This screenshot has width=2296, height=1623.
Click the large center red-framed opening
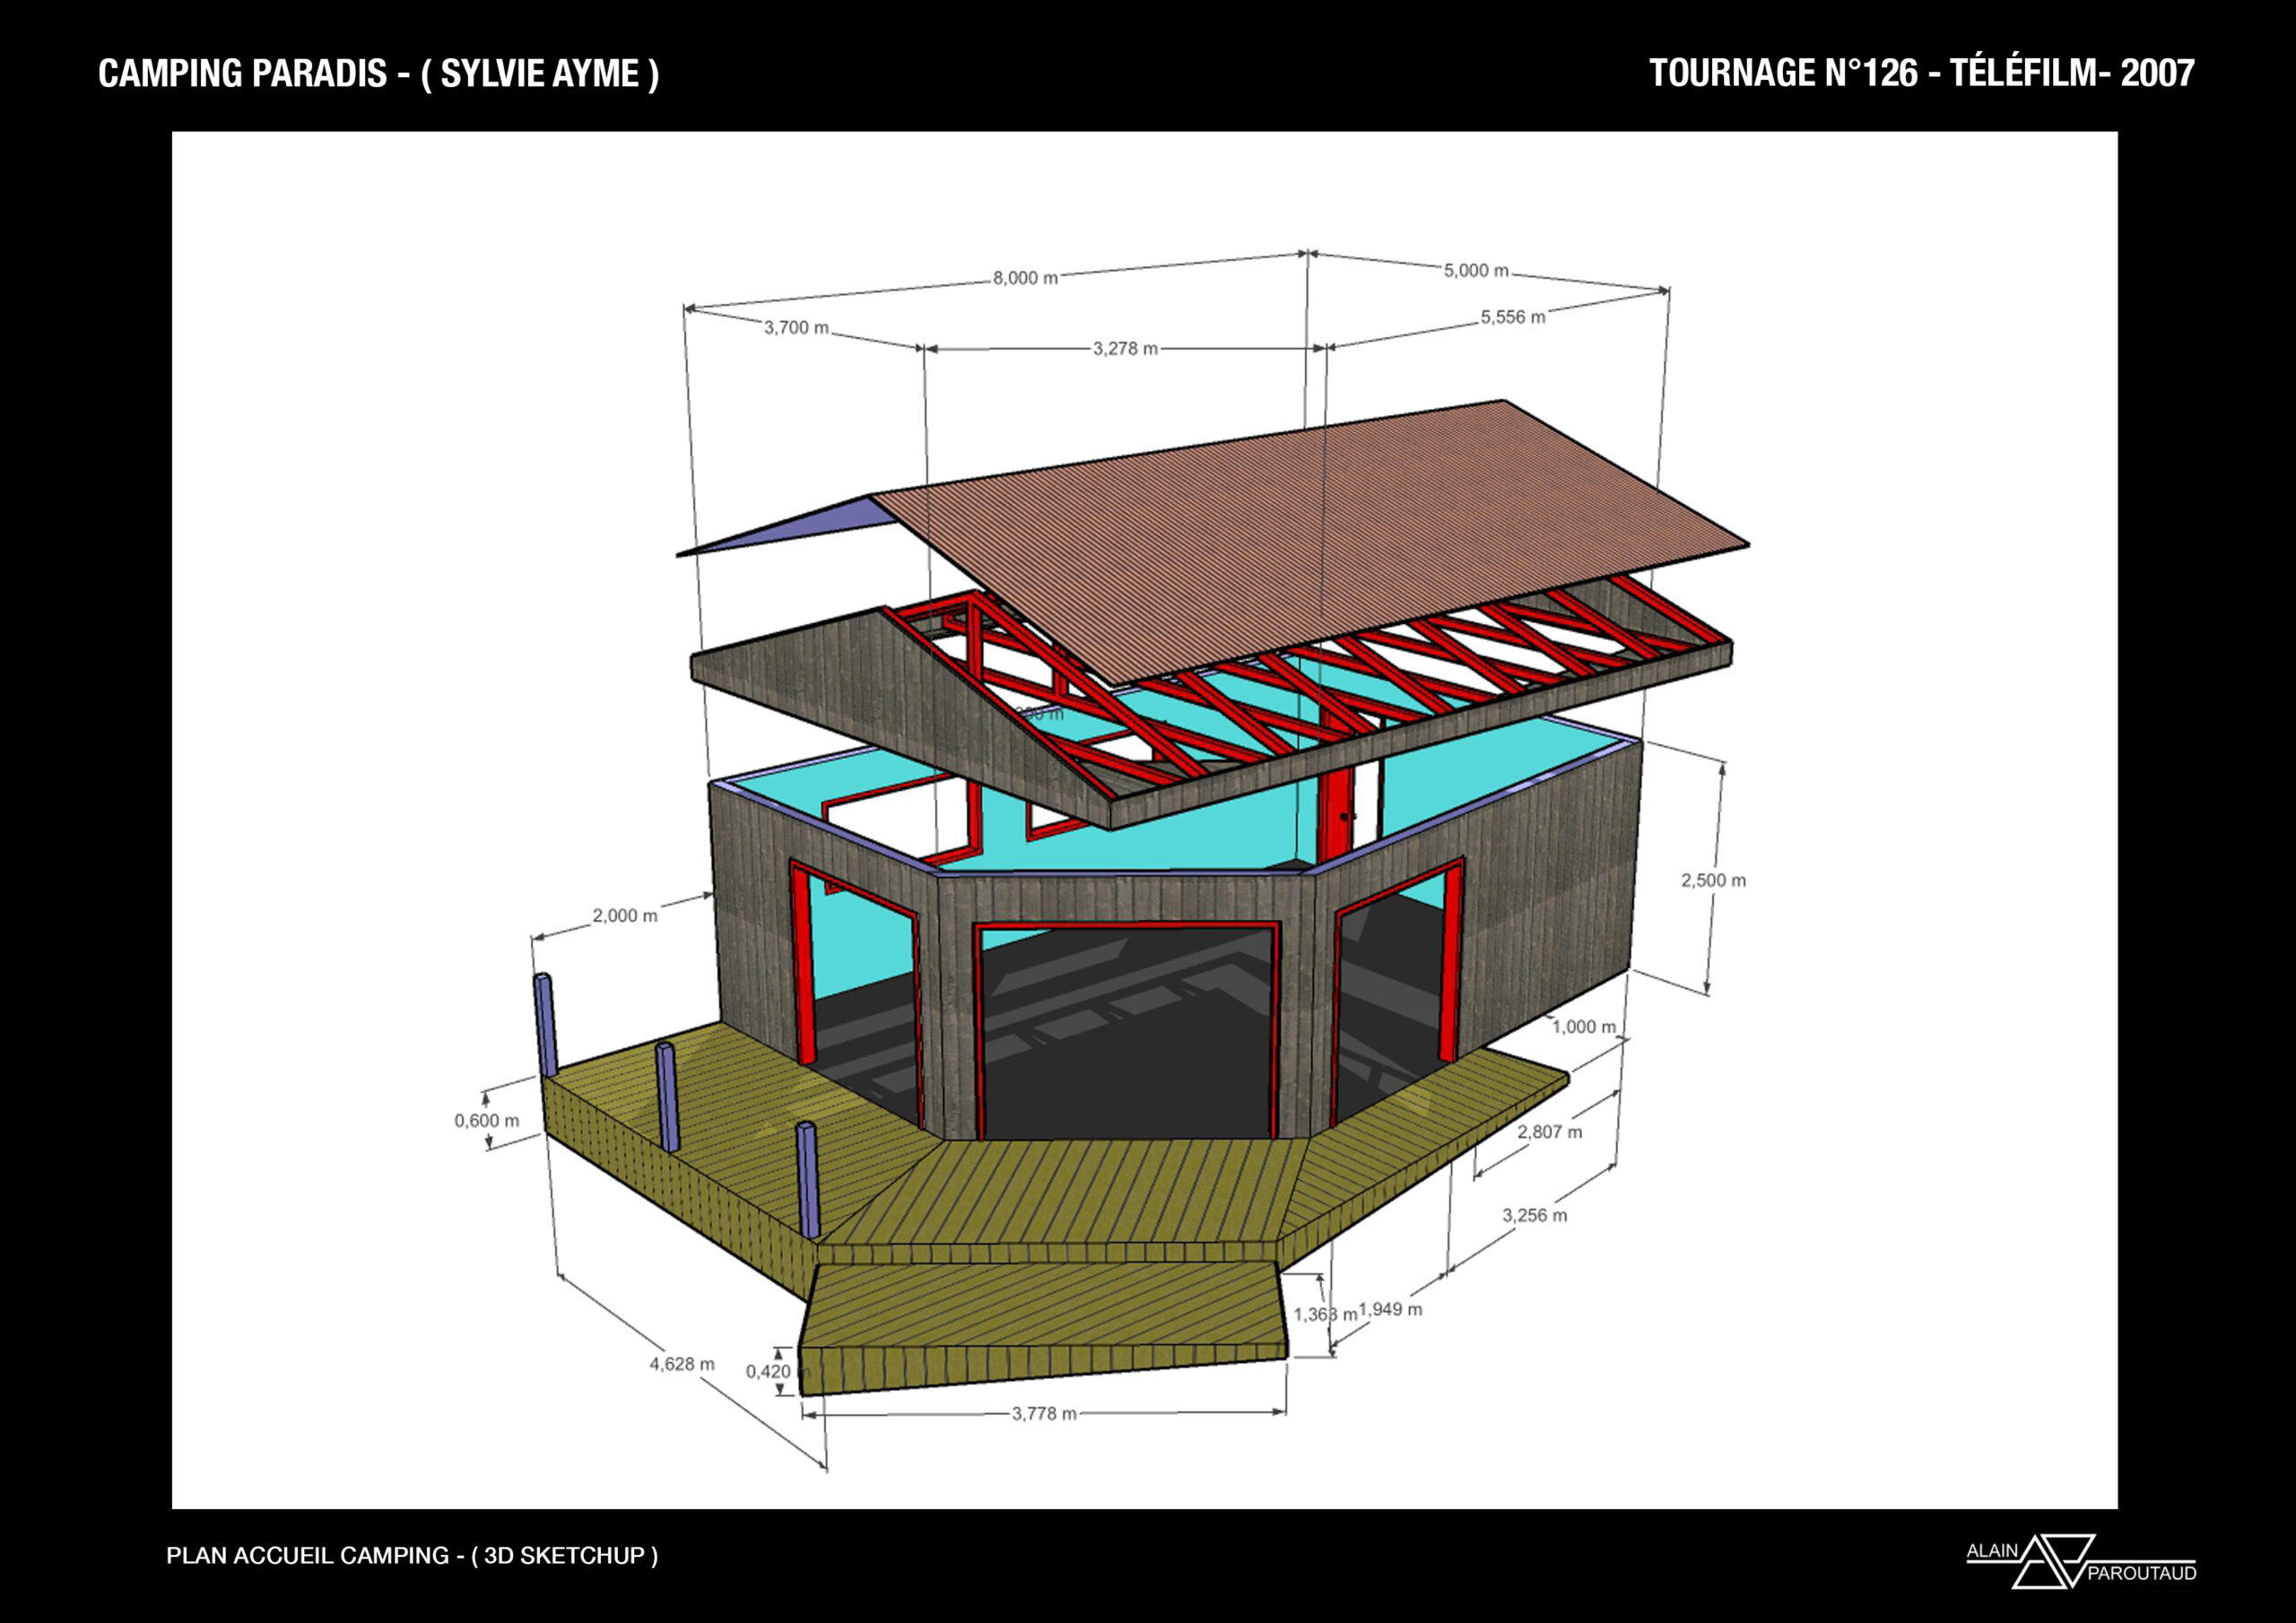pyautogui.click(x=1127, y=1030)
